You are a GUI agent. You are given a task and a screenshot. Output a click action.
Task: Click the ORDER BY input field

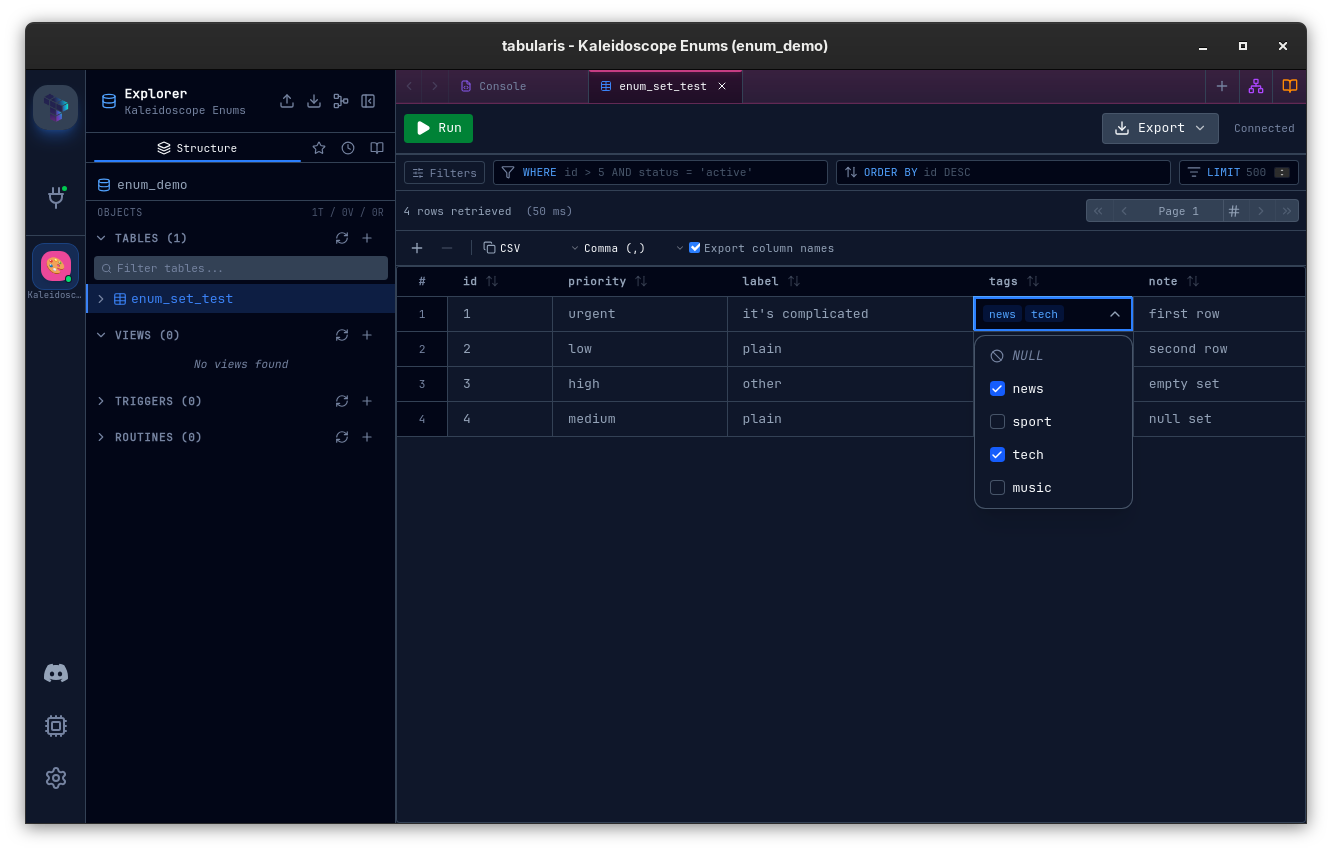(x=1003, y=173)
